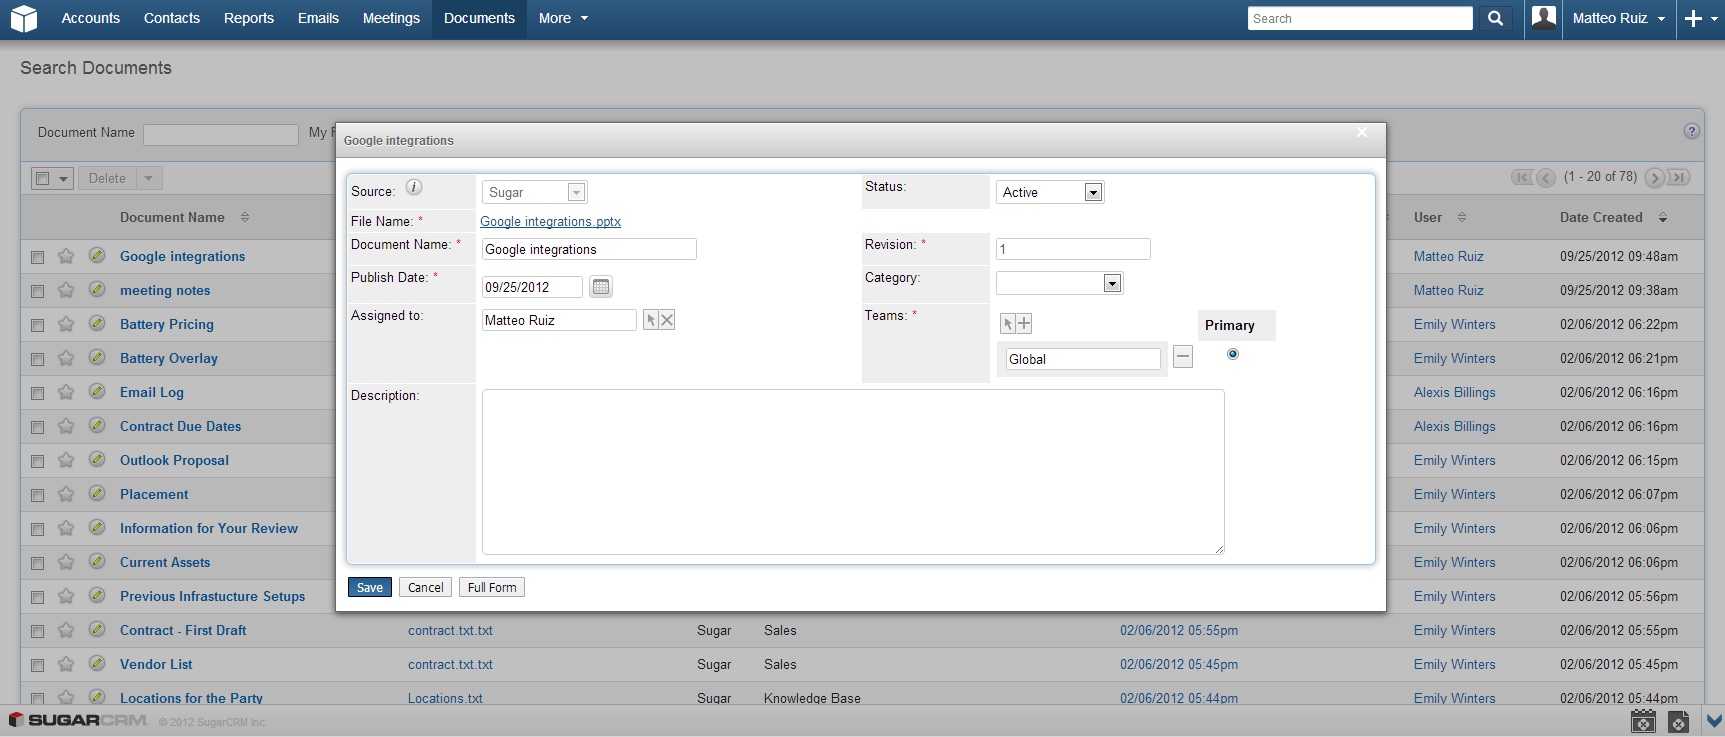Open the Meetings module tab

(391, 18)
